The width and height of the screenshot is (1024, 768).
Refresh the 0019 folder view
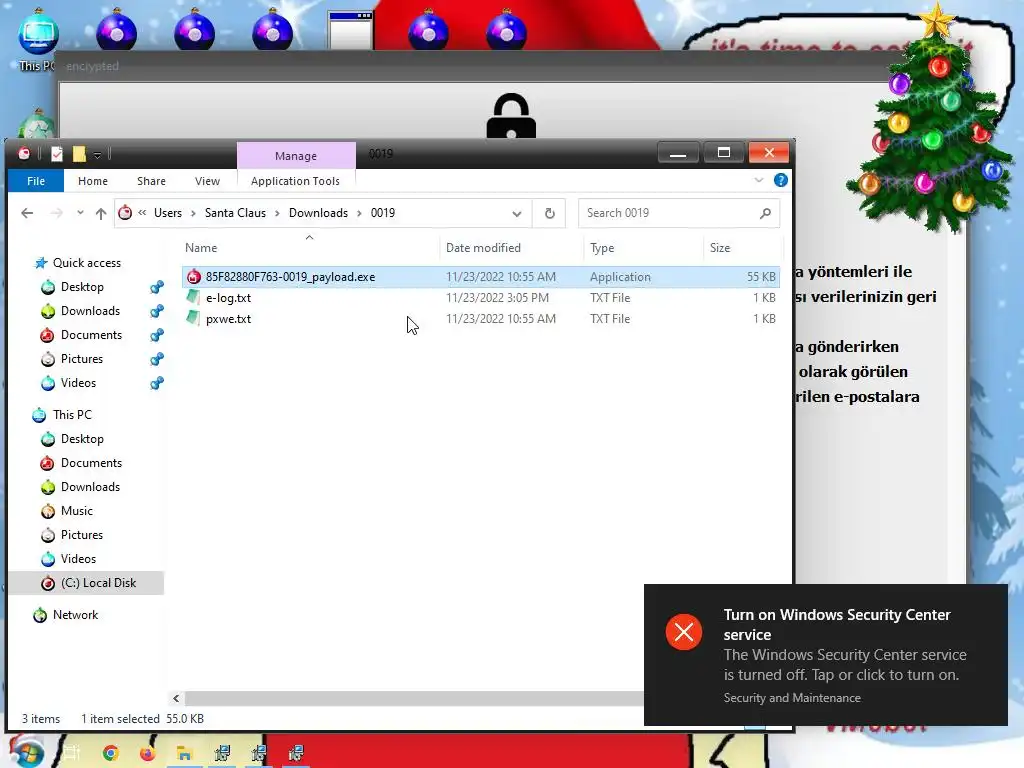[550, 214]
